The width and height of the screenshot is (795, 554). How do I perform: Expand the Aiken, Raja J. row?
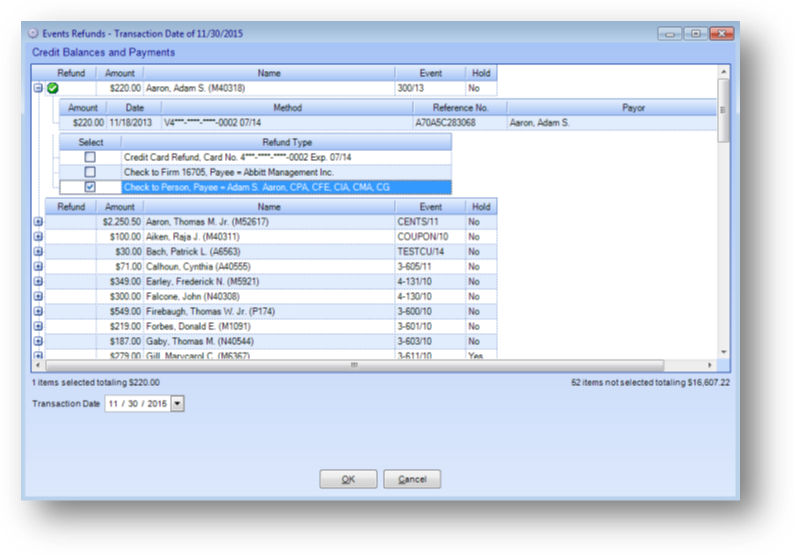point(38,237)
